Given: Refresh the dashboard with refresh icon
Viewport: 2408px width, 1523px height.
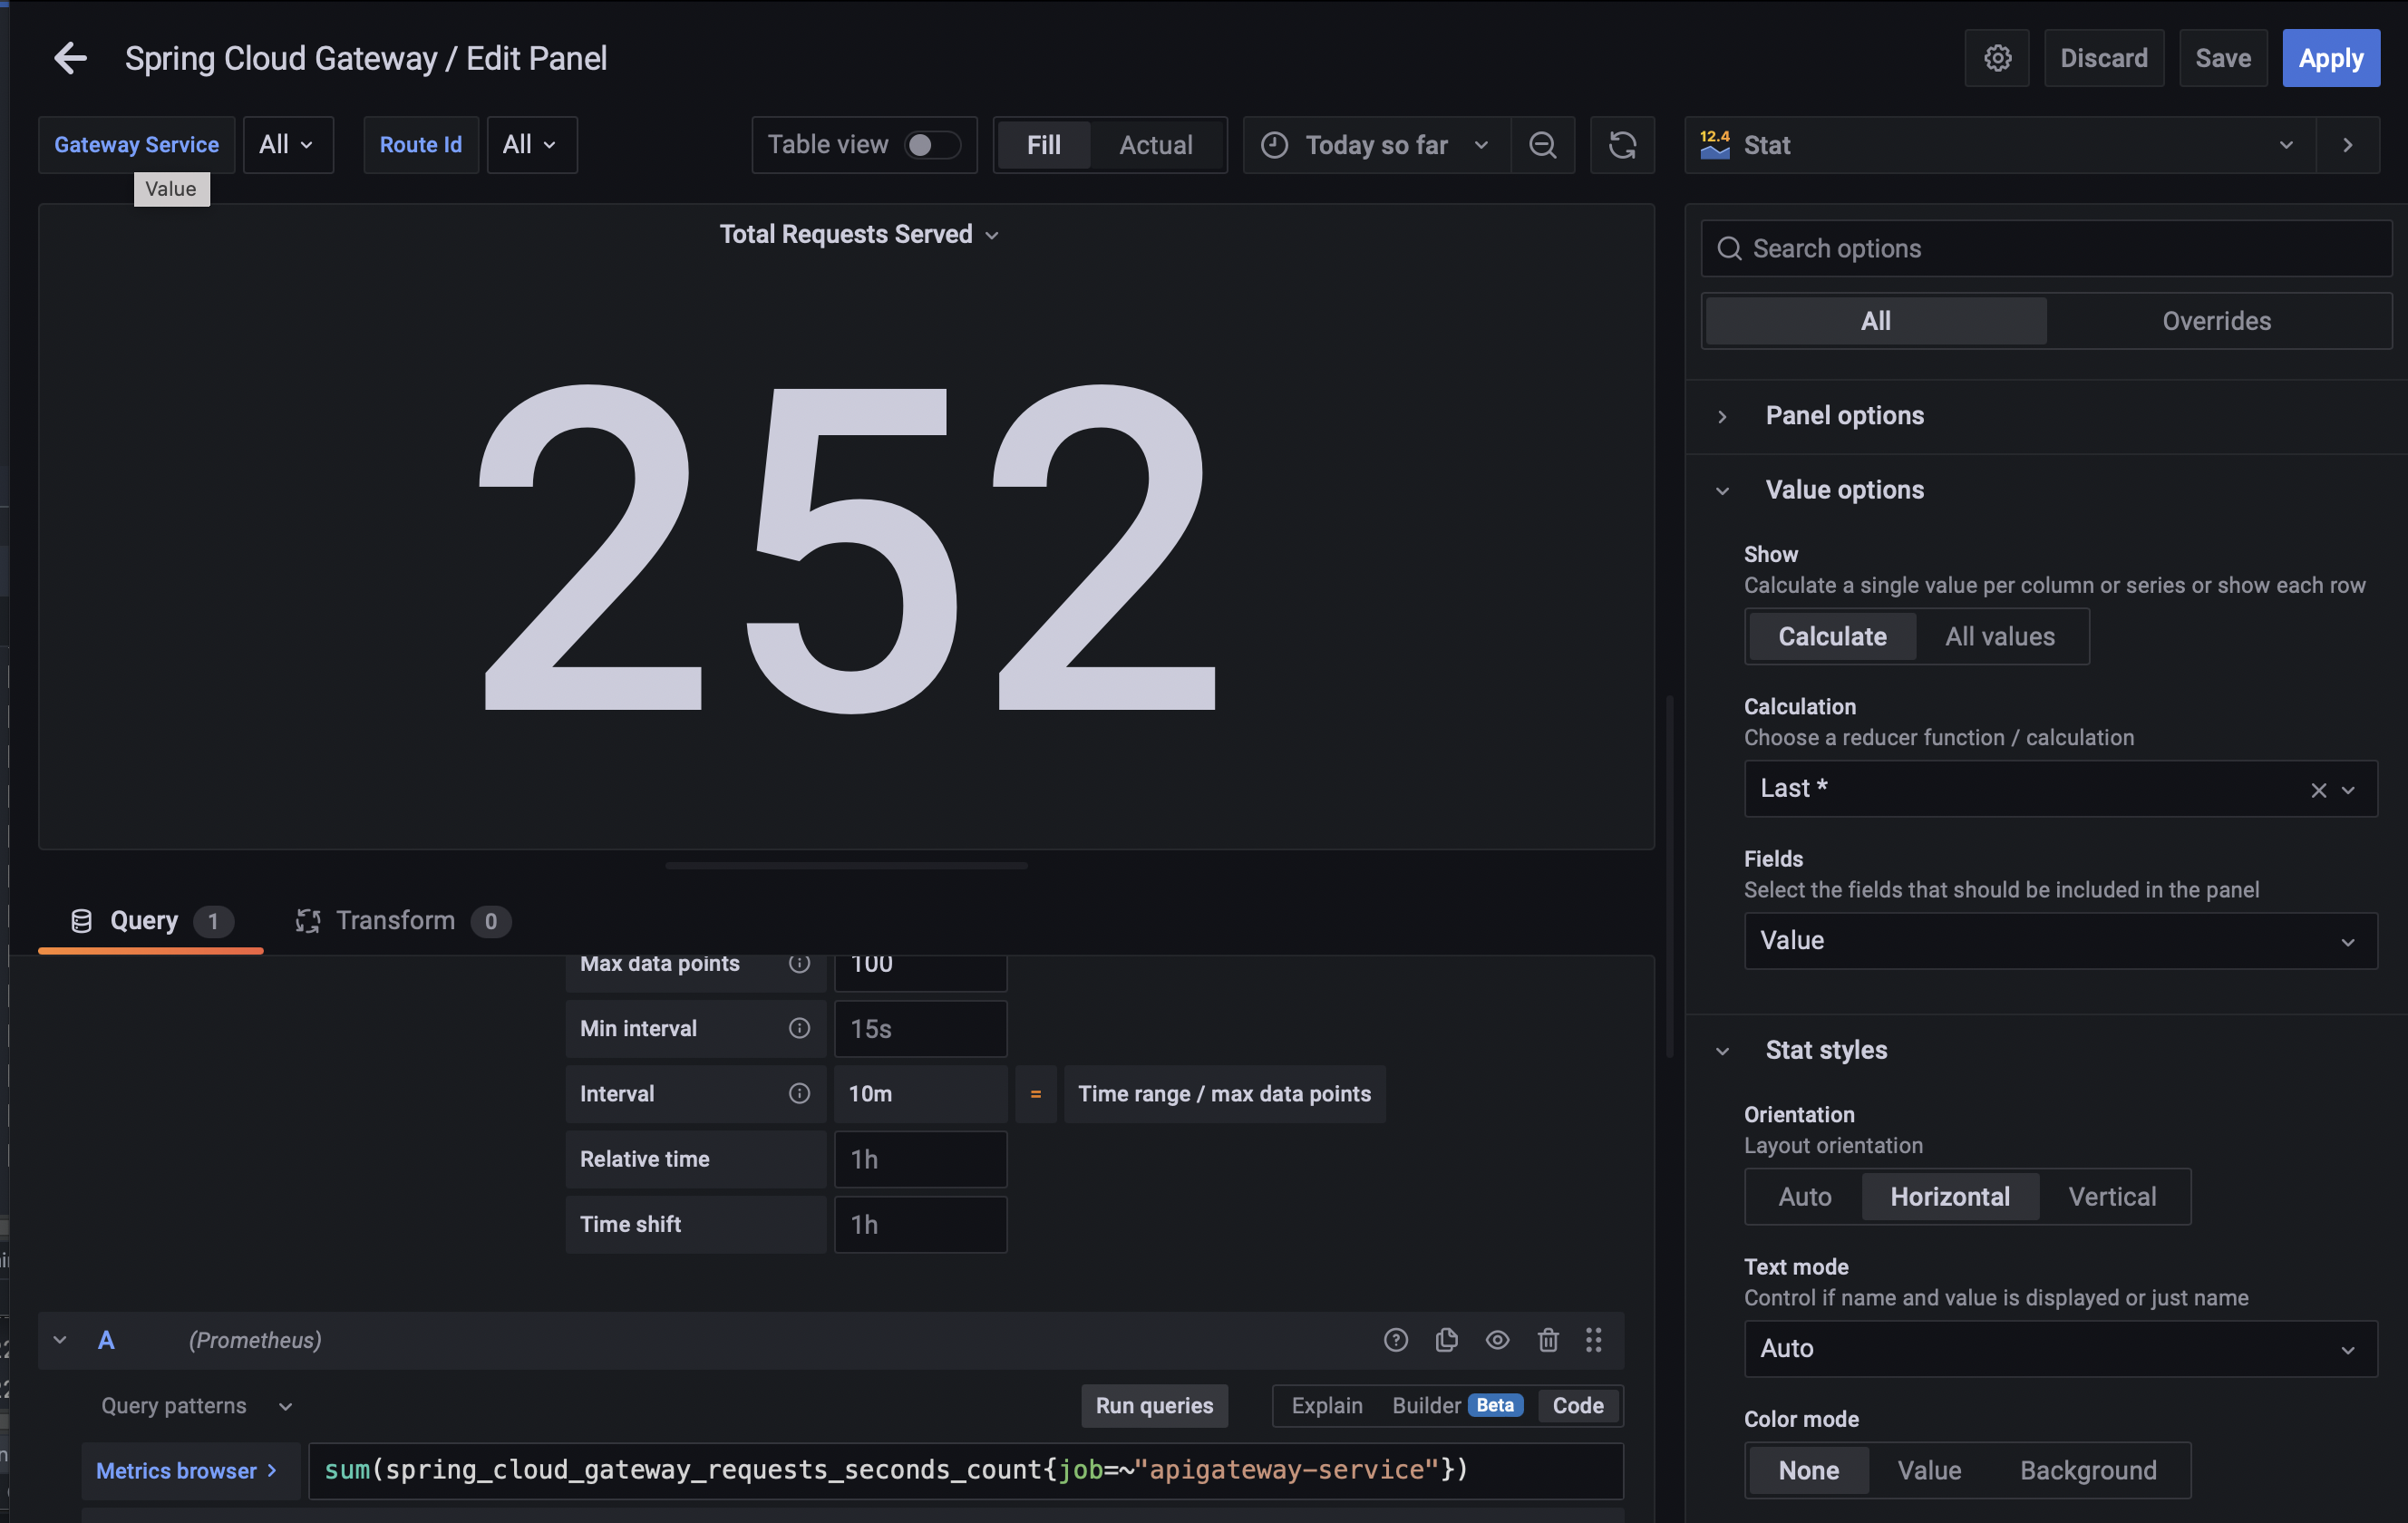Looking at the screenshot, I should 1621,145.
